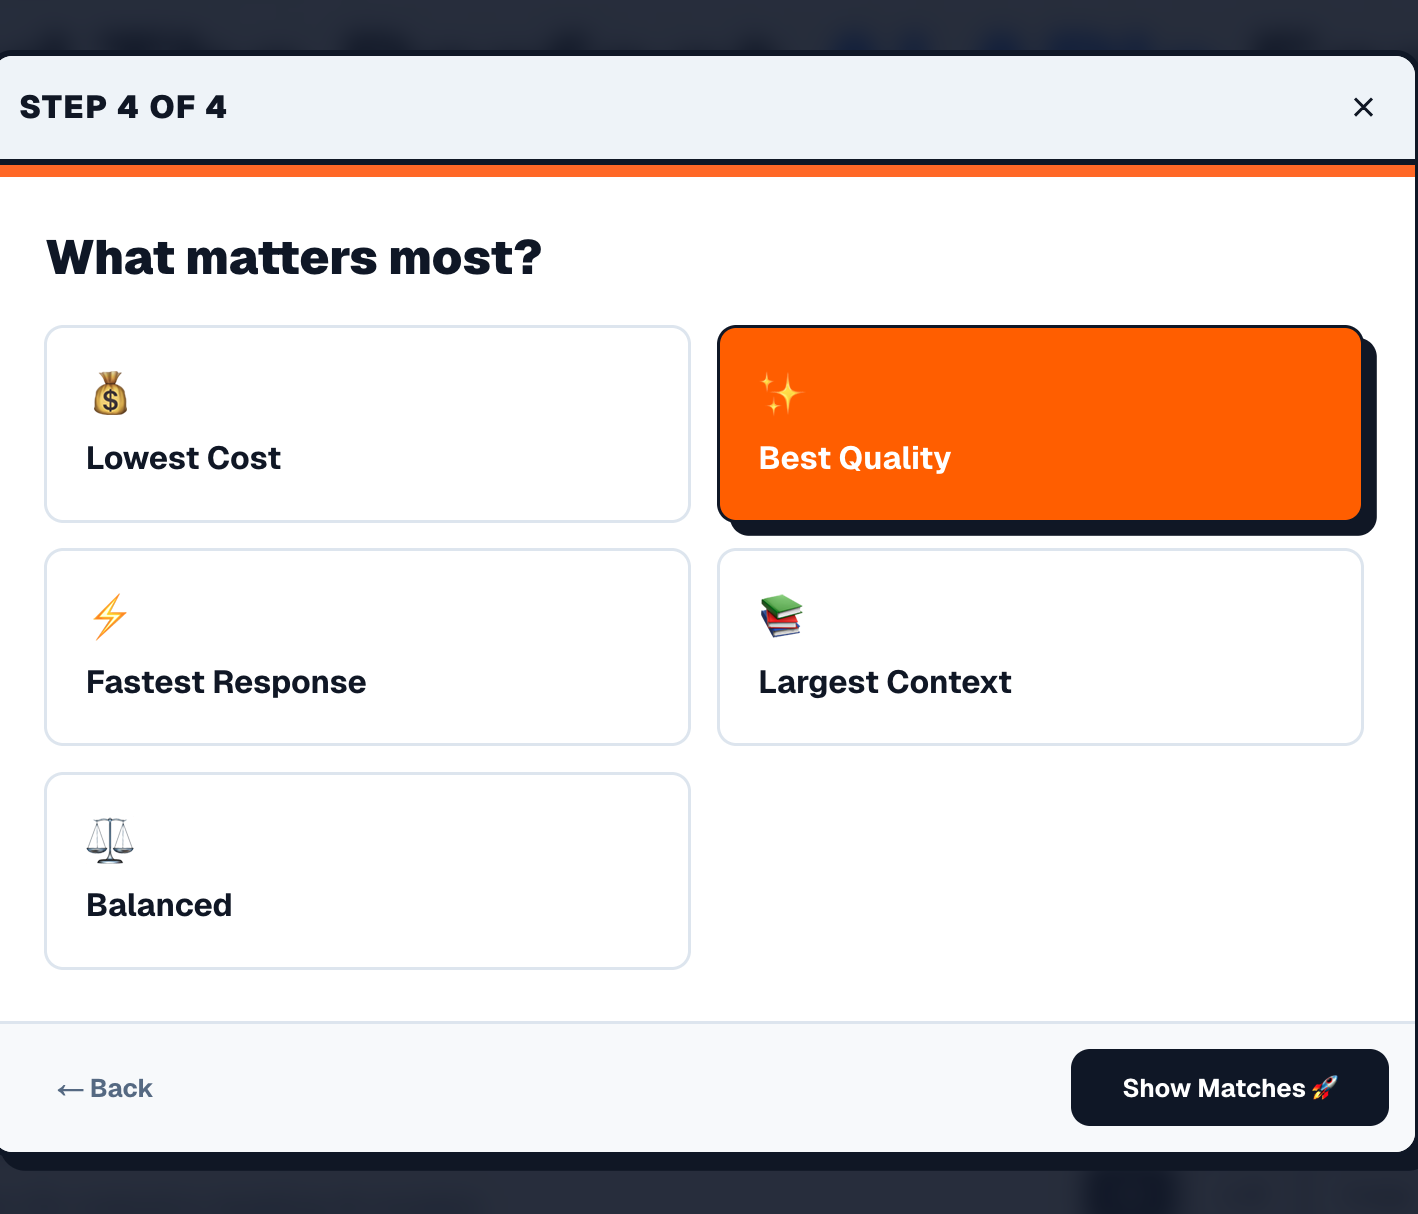Image resolution: width=1418 pixels, height=1214 pixels.
Task: Click the rocket icon on Show Matches
Action: [1325, 1088]
